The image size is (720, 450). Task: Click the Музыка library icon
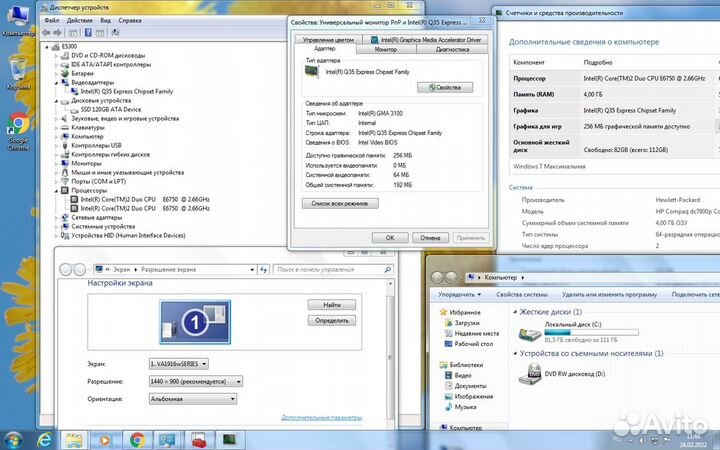click(449, 407)
